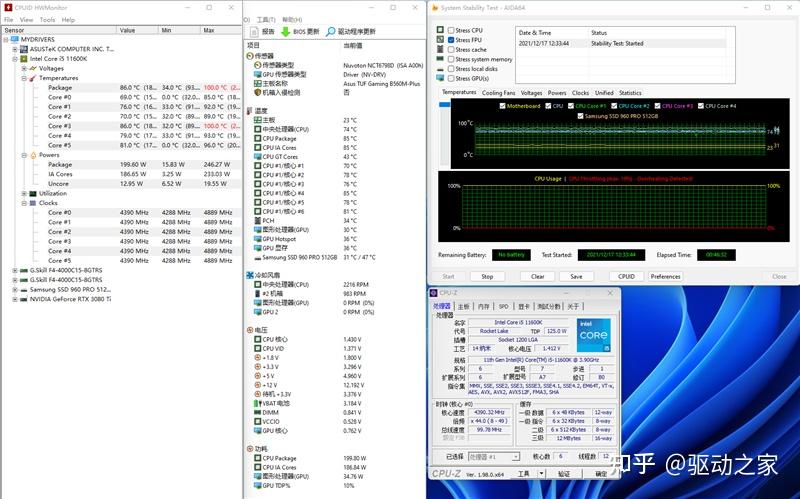Click the MYDRIVERS computer icon in HWMonitor
This screenshot has height=499, width=800.
15,39
